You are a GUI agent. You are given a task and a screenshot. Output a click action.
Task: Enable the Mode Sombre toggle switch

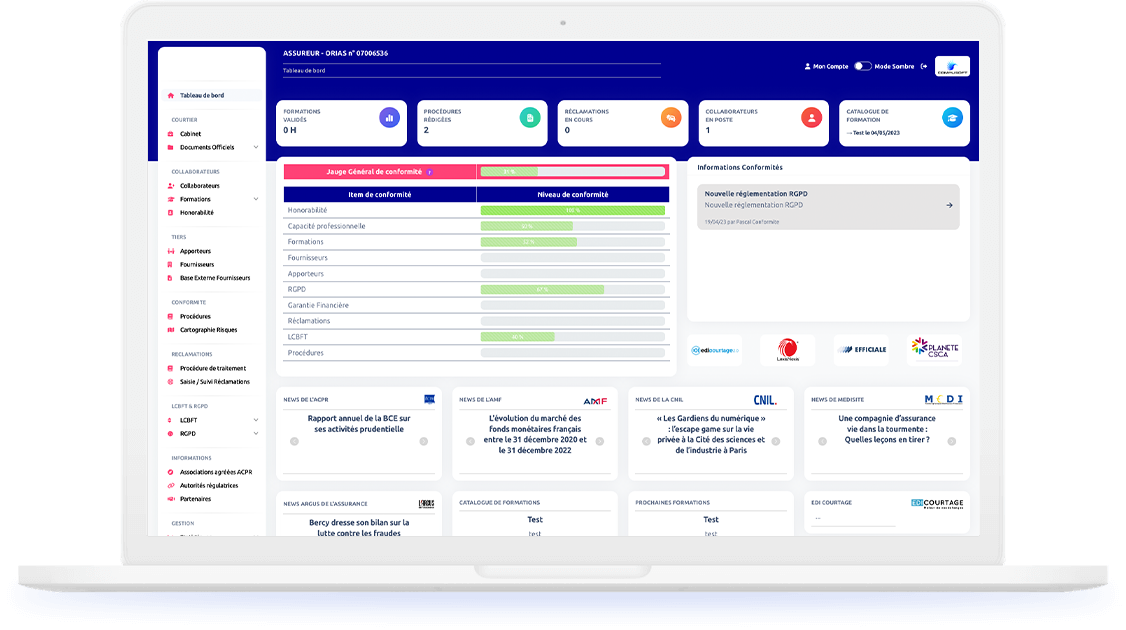click(862, 67)
